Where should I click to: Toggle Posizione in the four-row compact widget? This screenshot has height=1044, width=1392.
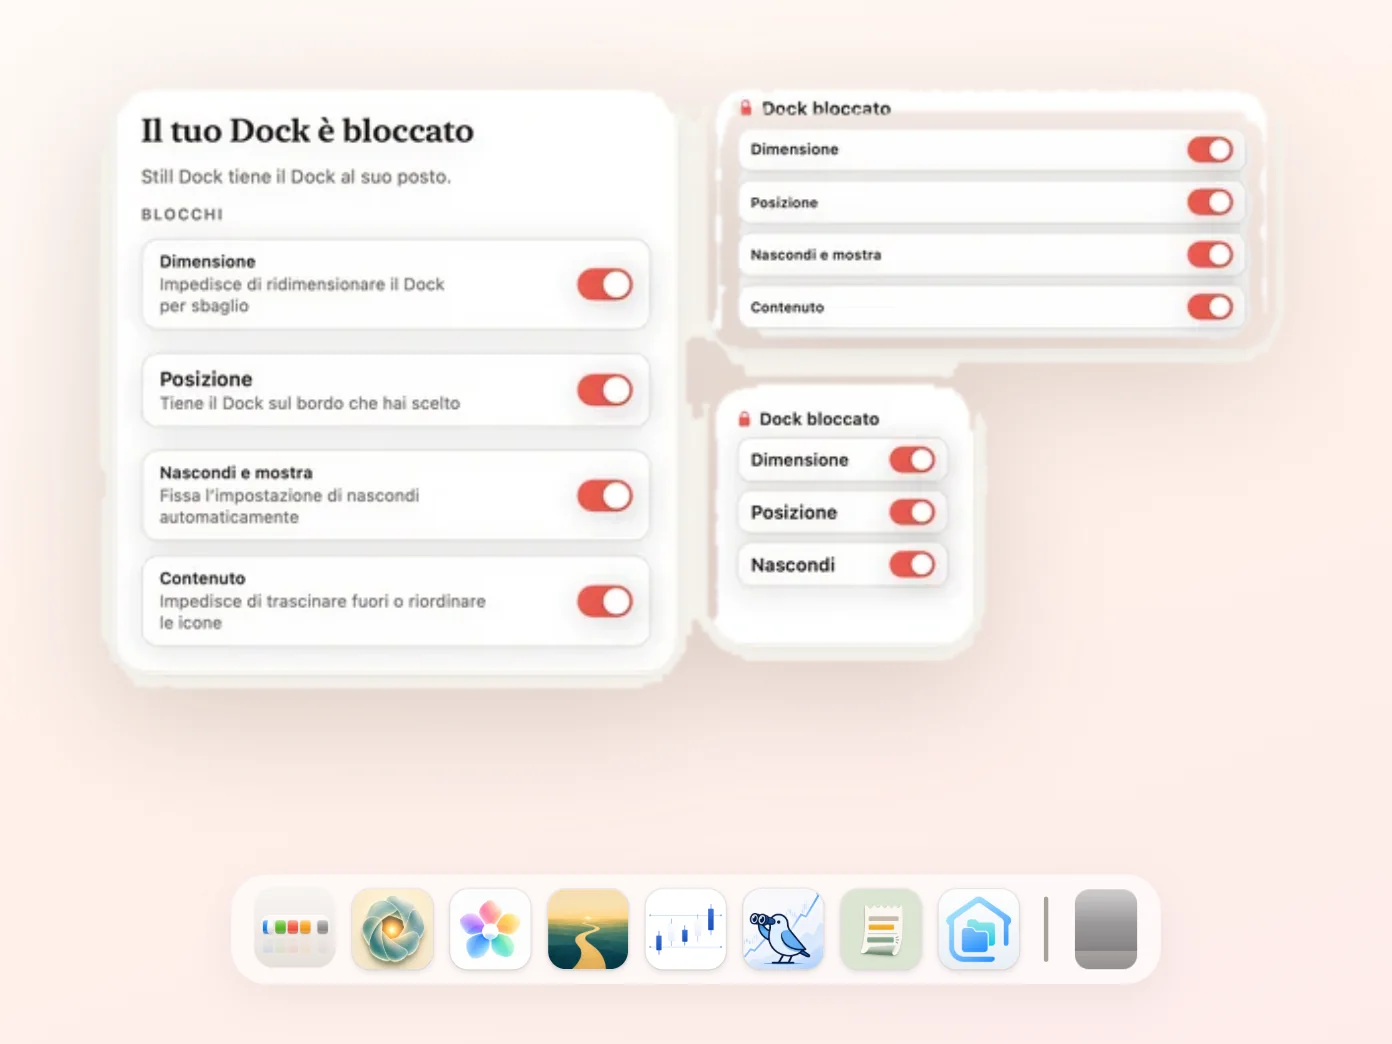pyautogui.click(x=1210, y=202)
